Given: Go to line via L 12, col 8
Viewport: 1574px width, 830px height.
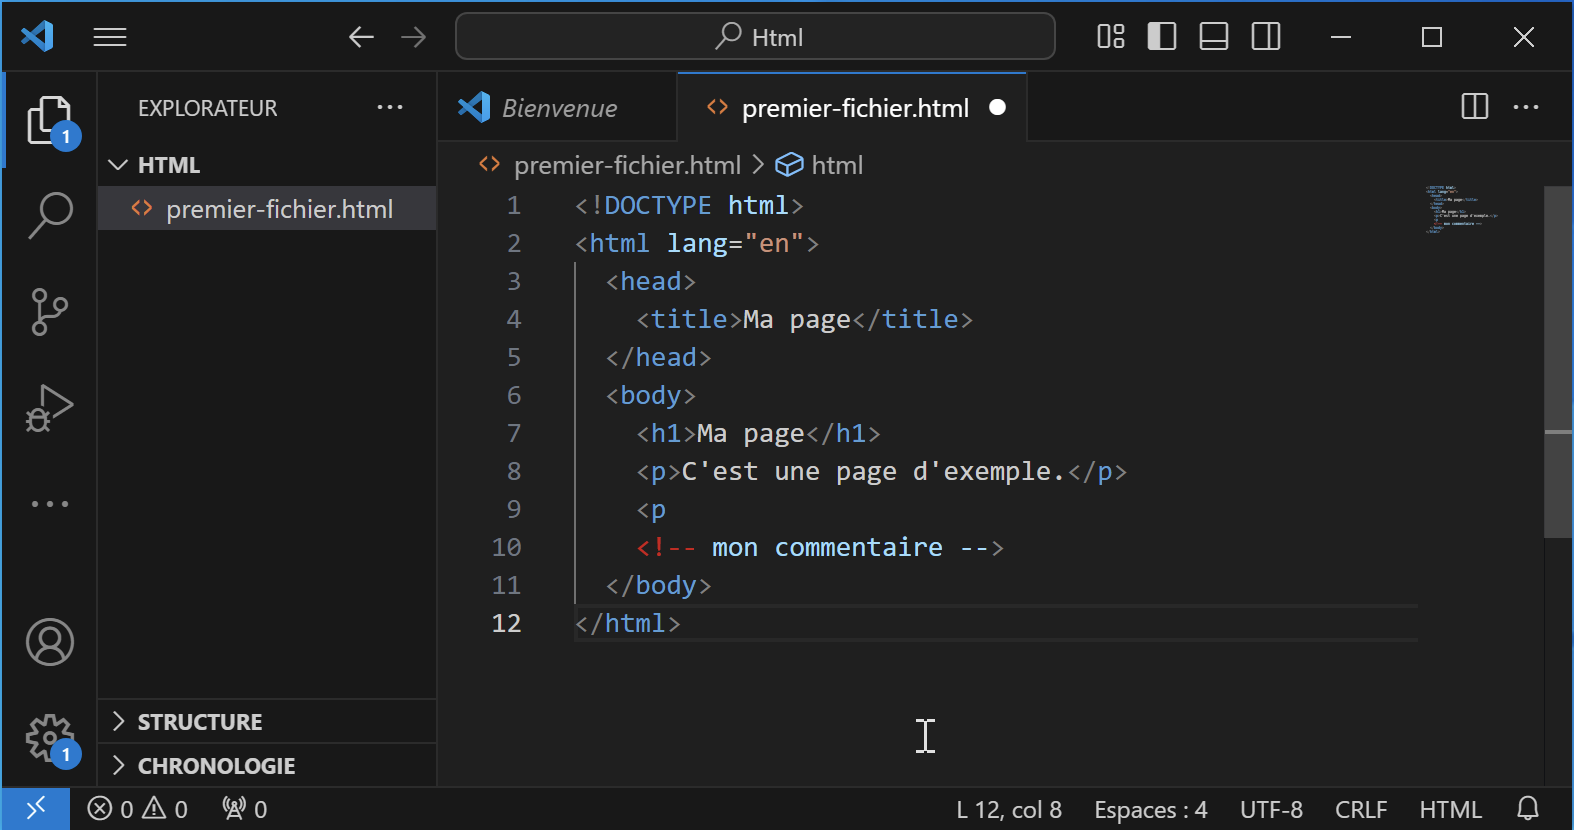Looking at the screenshot, I should coord(1009,808).
